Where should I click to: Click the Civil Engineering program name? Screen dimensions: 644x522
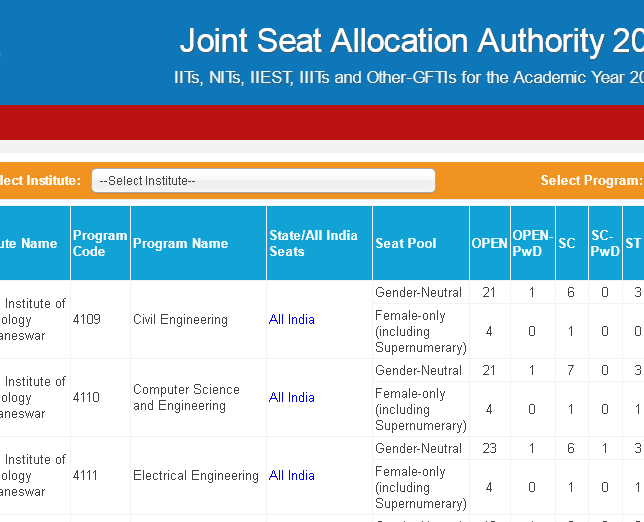click(x=180, y=320)
